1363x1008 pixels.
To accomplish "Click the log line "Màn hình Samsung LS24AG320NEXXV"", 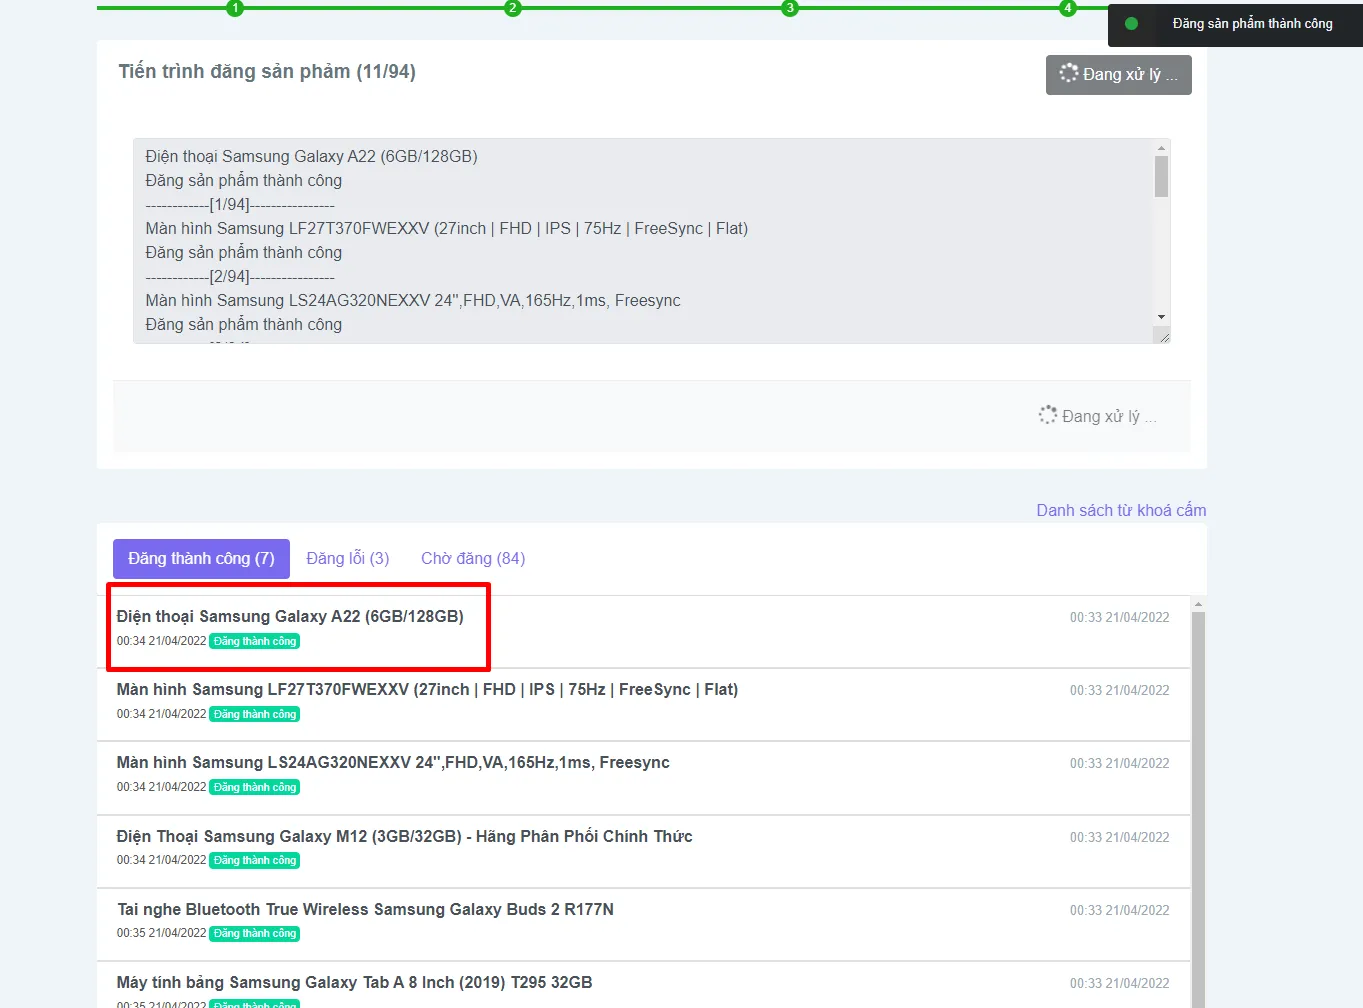I will (x=413, y=301).
